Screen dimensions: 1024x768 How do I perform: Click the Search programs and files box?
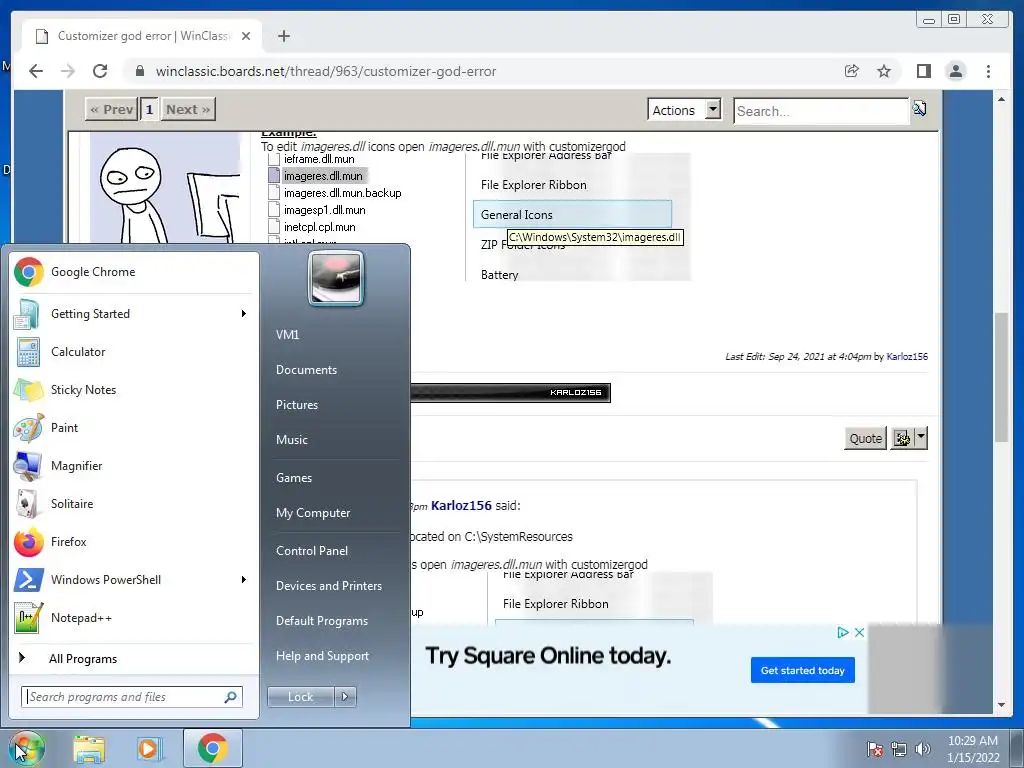[131, 697]
